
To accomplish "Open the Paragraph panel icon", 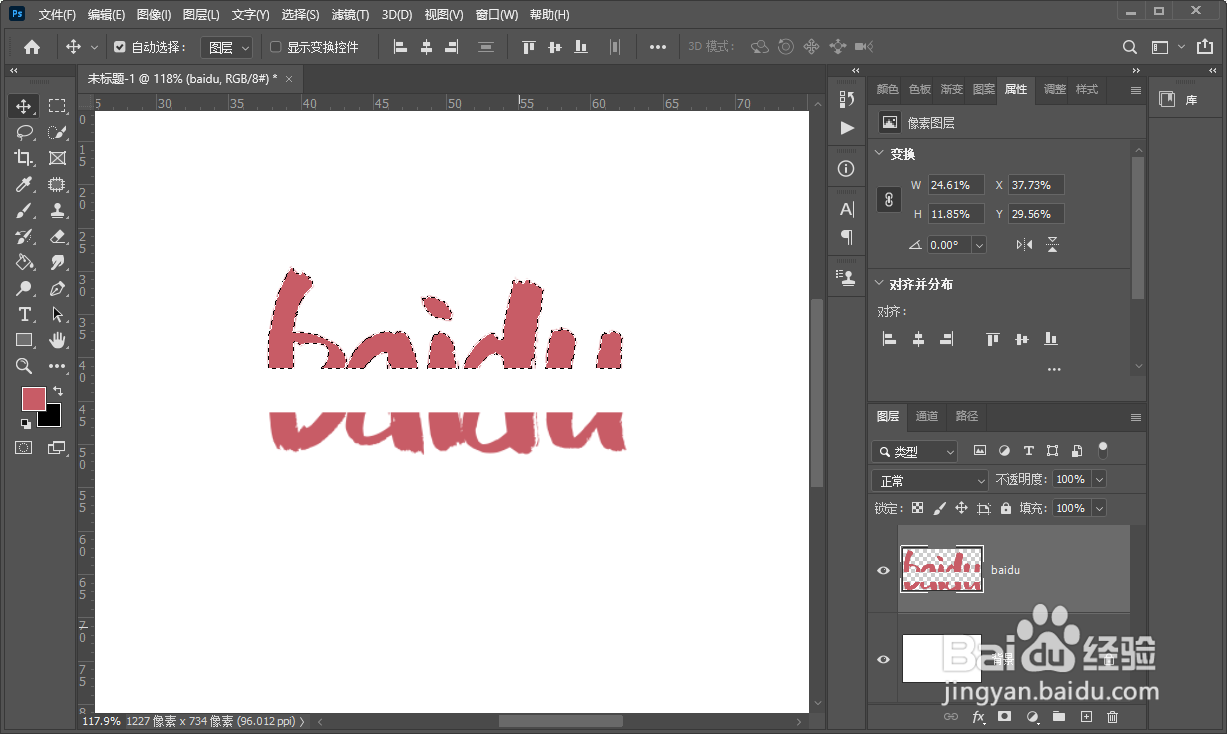I will click(847, 237).
